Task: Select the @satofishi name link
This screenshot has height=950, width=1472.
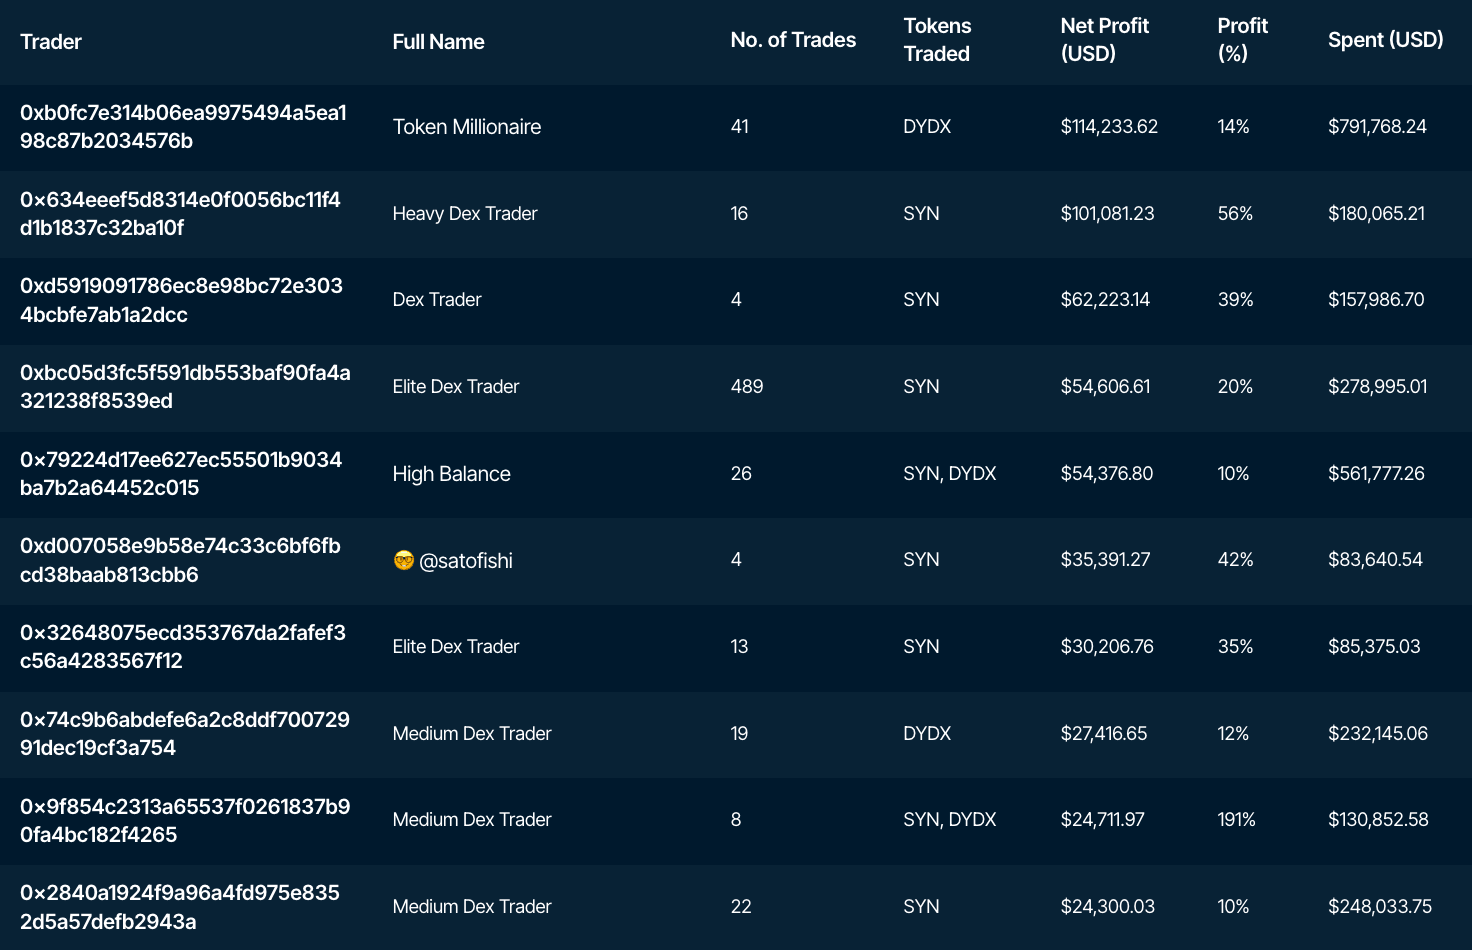Action: click(x=466, y=561)
